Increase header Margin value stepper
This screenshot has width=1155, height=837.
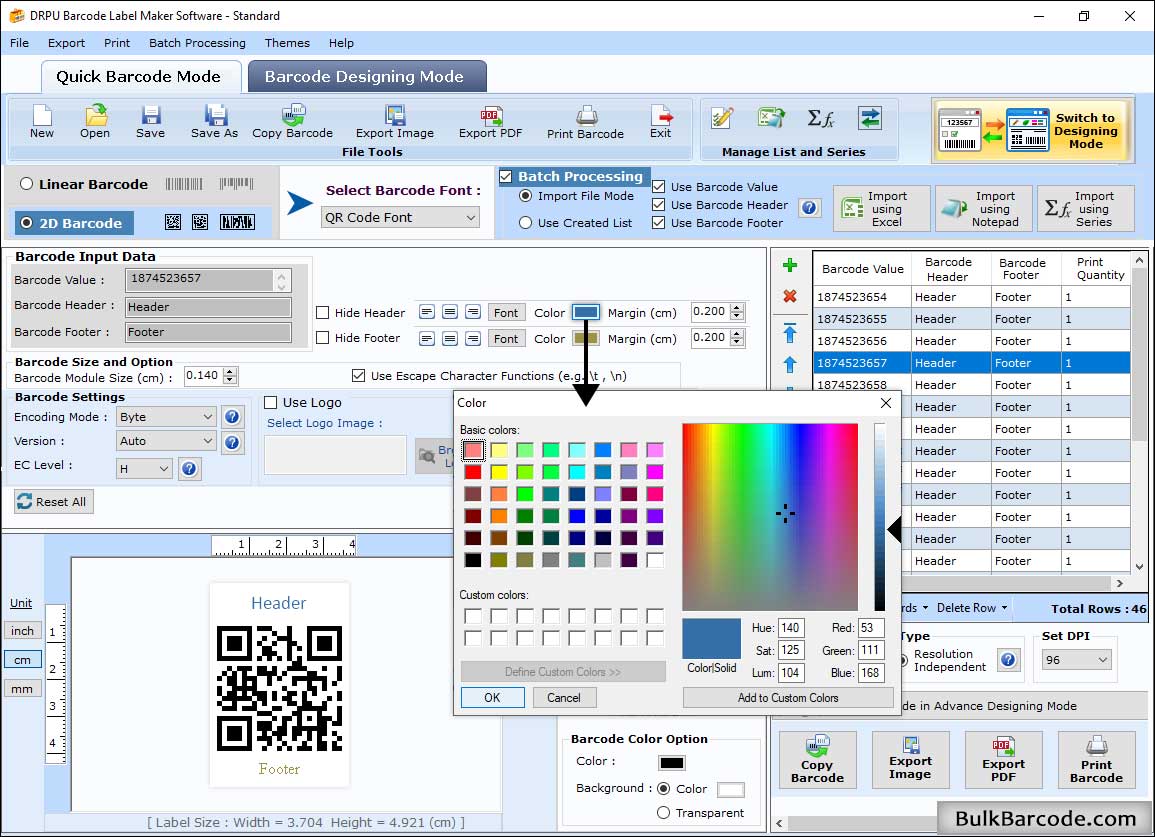pyautogui.click(x=737, y=308)
